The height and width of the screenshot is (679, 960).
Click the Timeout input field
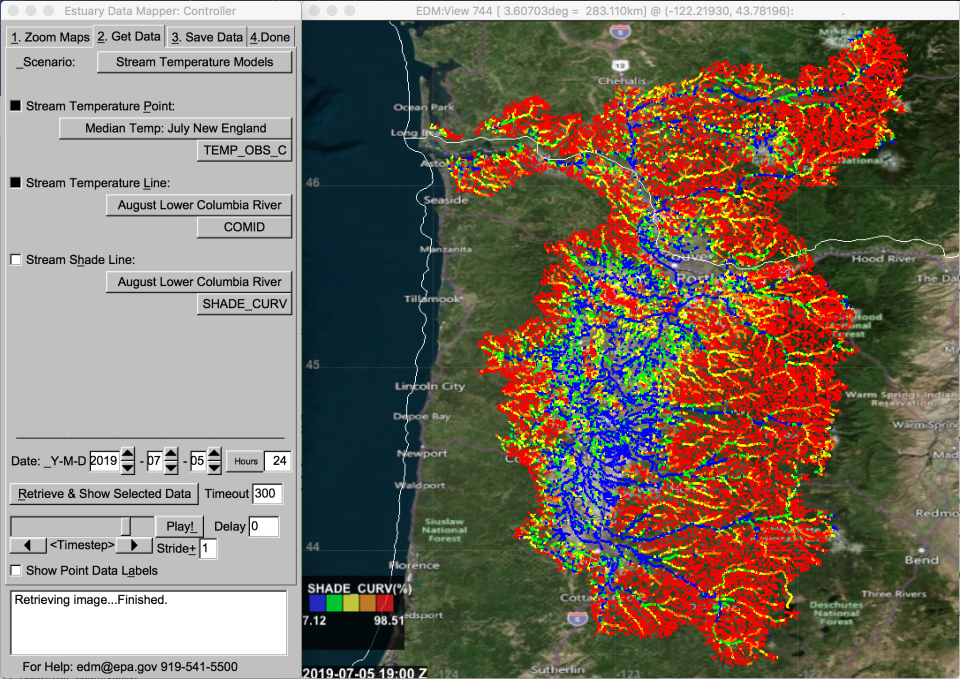(x=267, y=494)
